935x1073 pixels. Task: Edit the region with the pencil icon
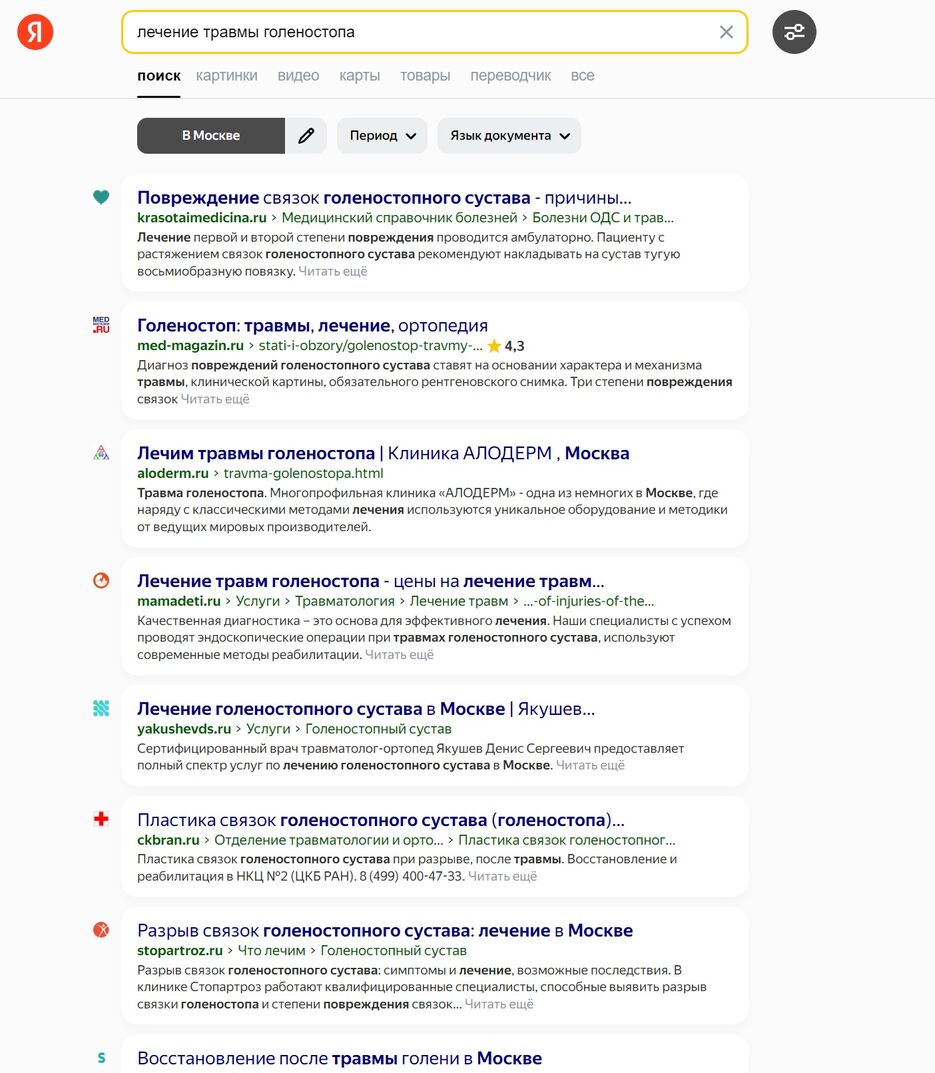pos(306,135)
